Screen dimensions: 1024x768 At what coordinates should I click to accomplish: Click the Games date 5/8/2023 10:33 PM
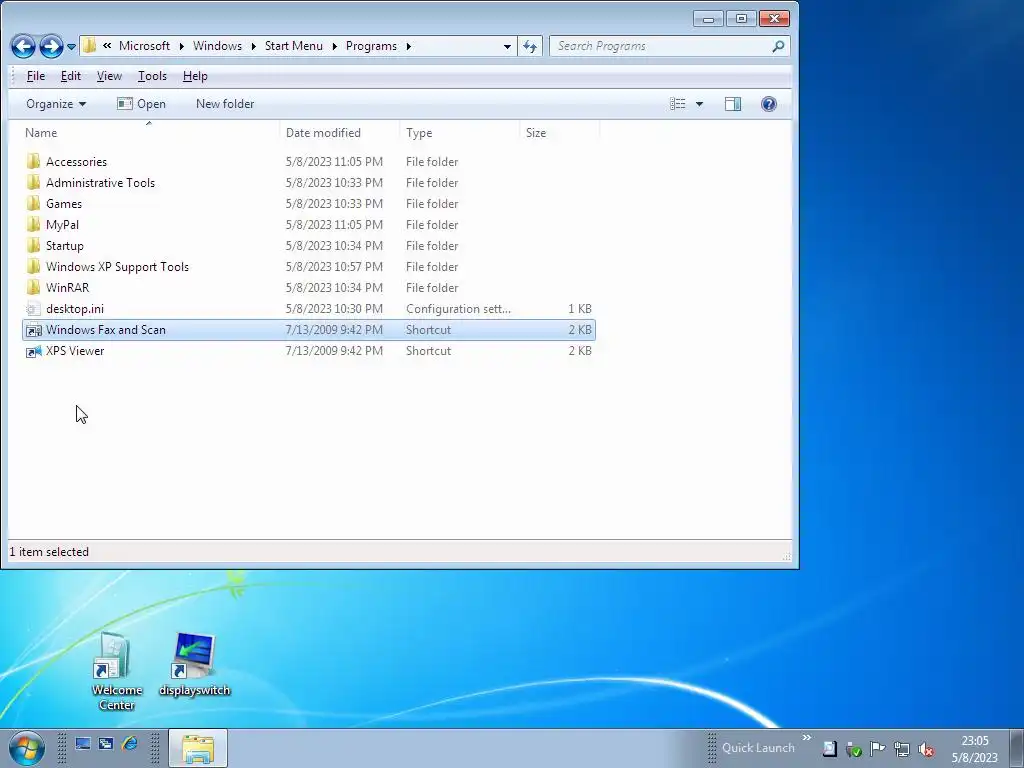(x=334, y=203)
